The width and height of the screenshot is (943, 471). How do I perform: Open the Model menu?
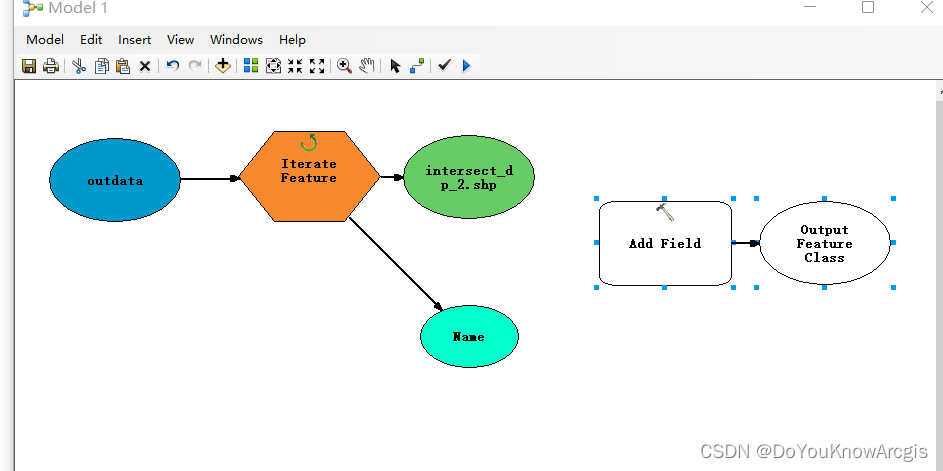(x=45, y=40)
